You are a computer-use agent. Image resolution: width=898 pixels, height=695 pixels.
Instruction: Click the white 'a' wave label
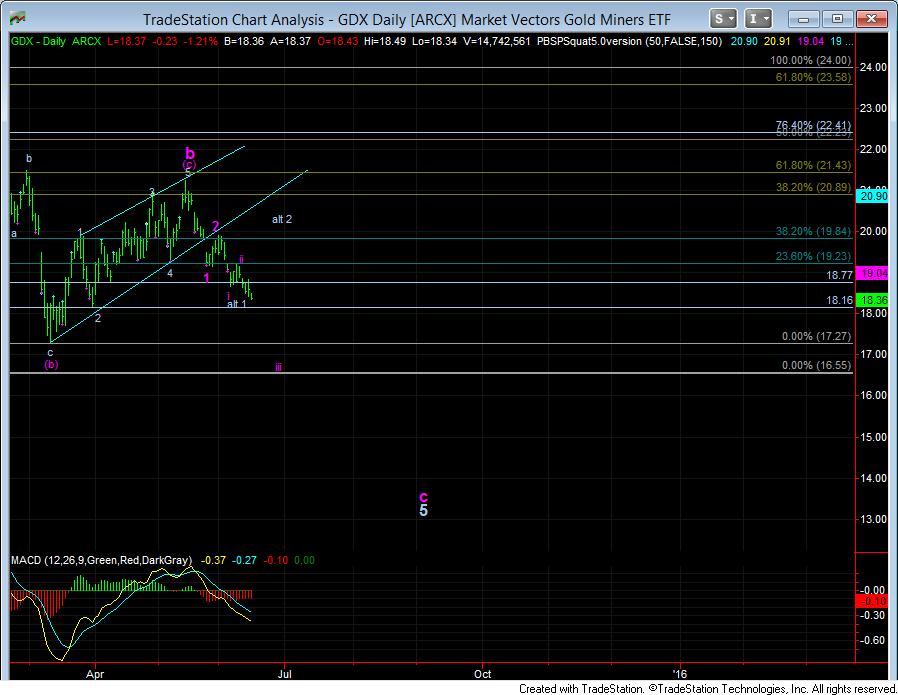(x=14, y=234)
